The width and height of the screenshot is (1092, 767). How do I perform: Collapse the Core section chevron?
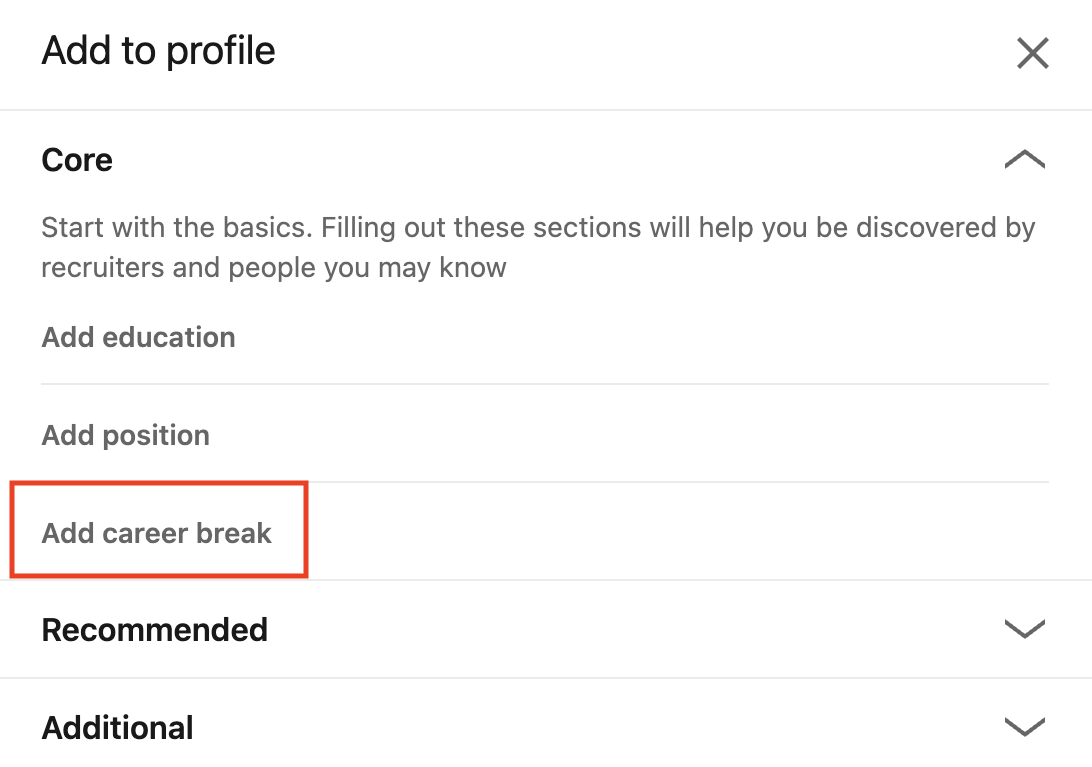1024,160
